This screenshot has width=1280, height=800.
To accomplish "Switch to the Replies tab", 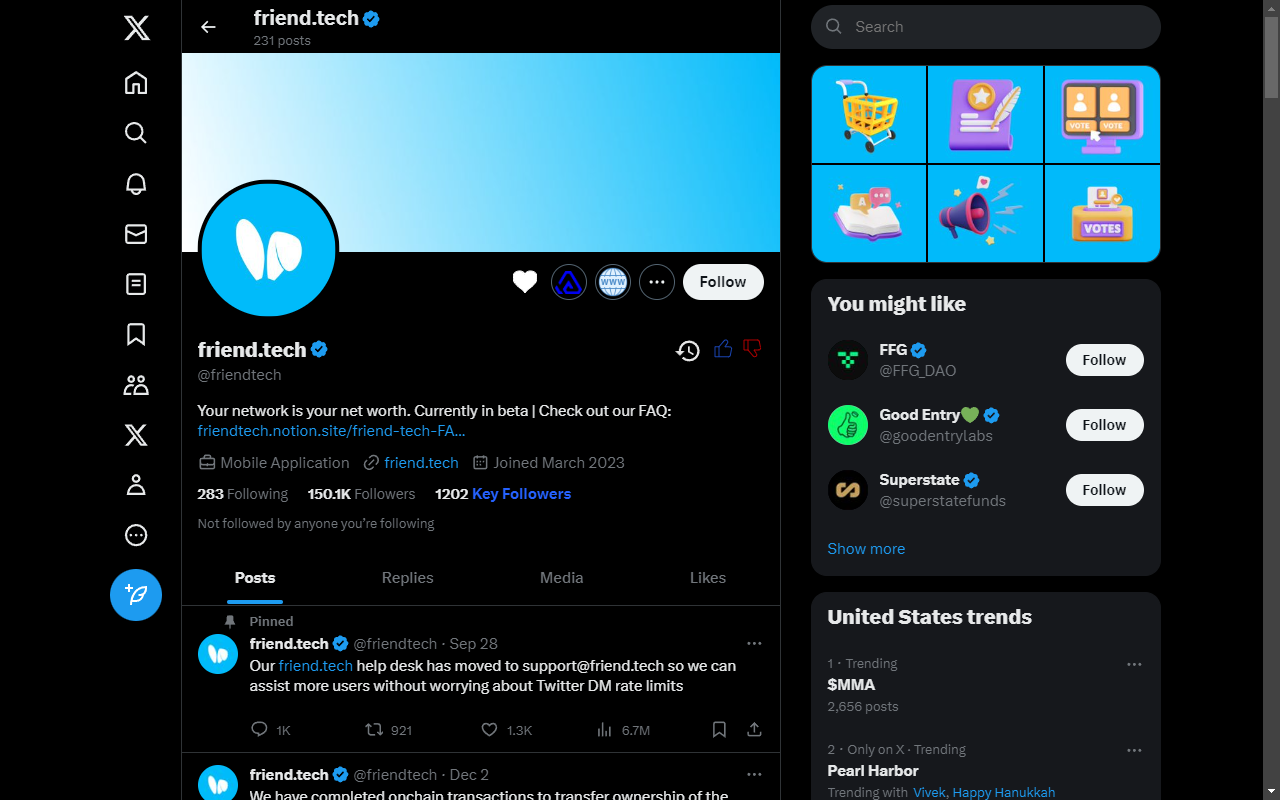I will (x=407, y=578).
